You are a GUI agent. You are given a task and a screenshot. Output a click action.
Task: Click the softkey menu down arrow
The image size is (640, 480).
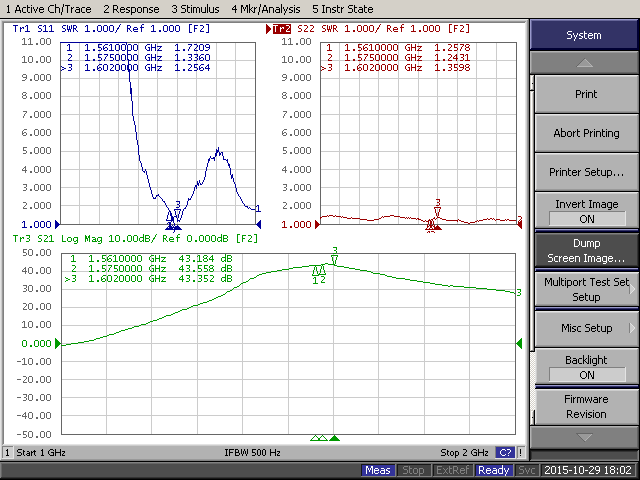pos(584,438)
